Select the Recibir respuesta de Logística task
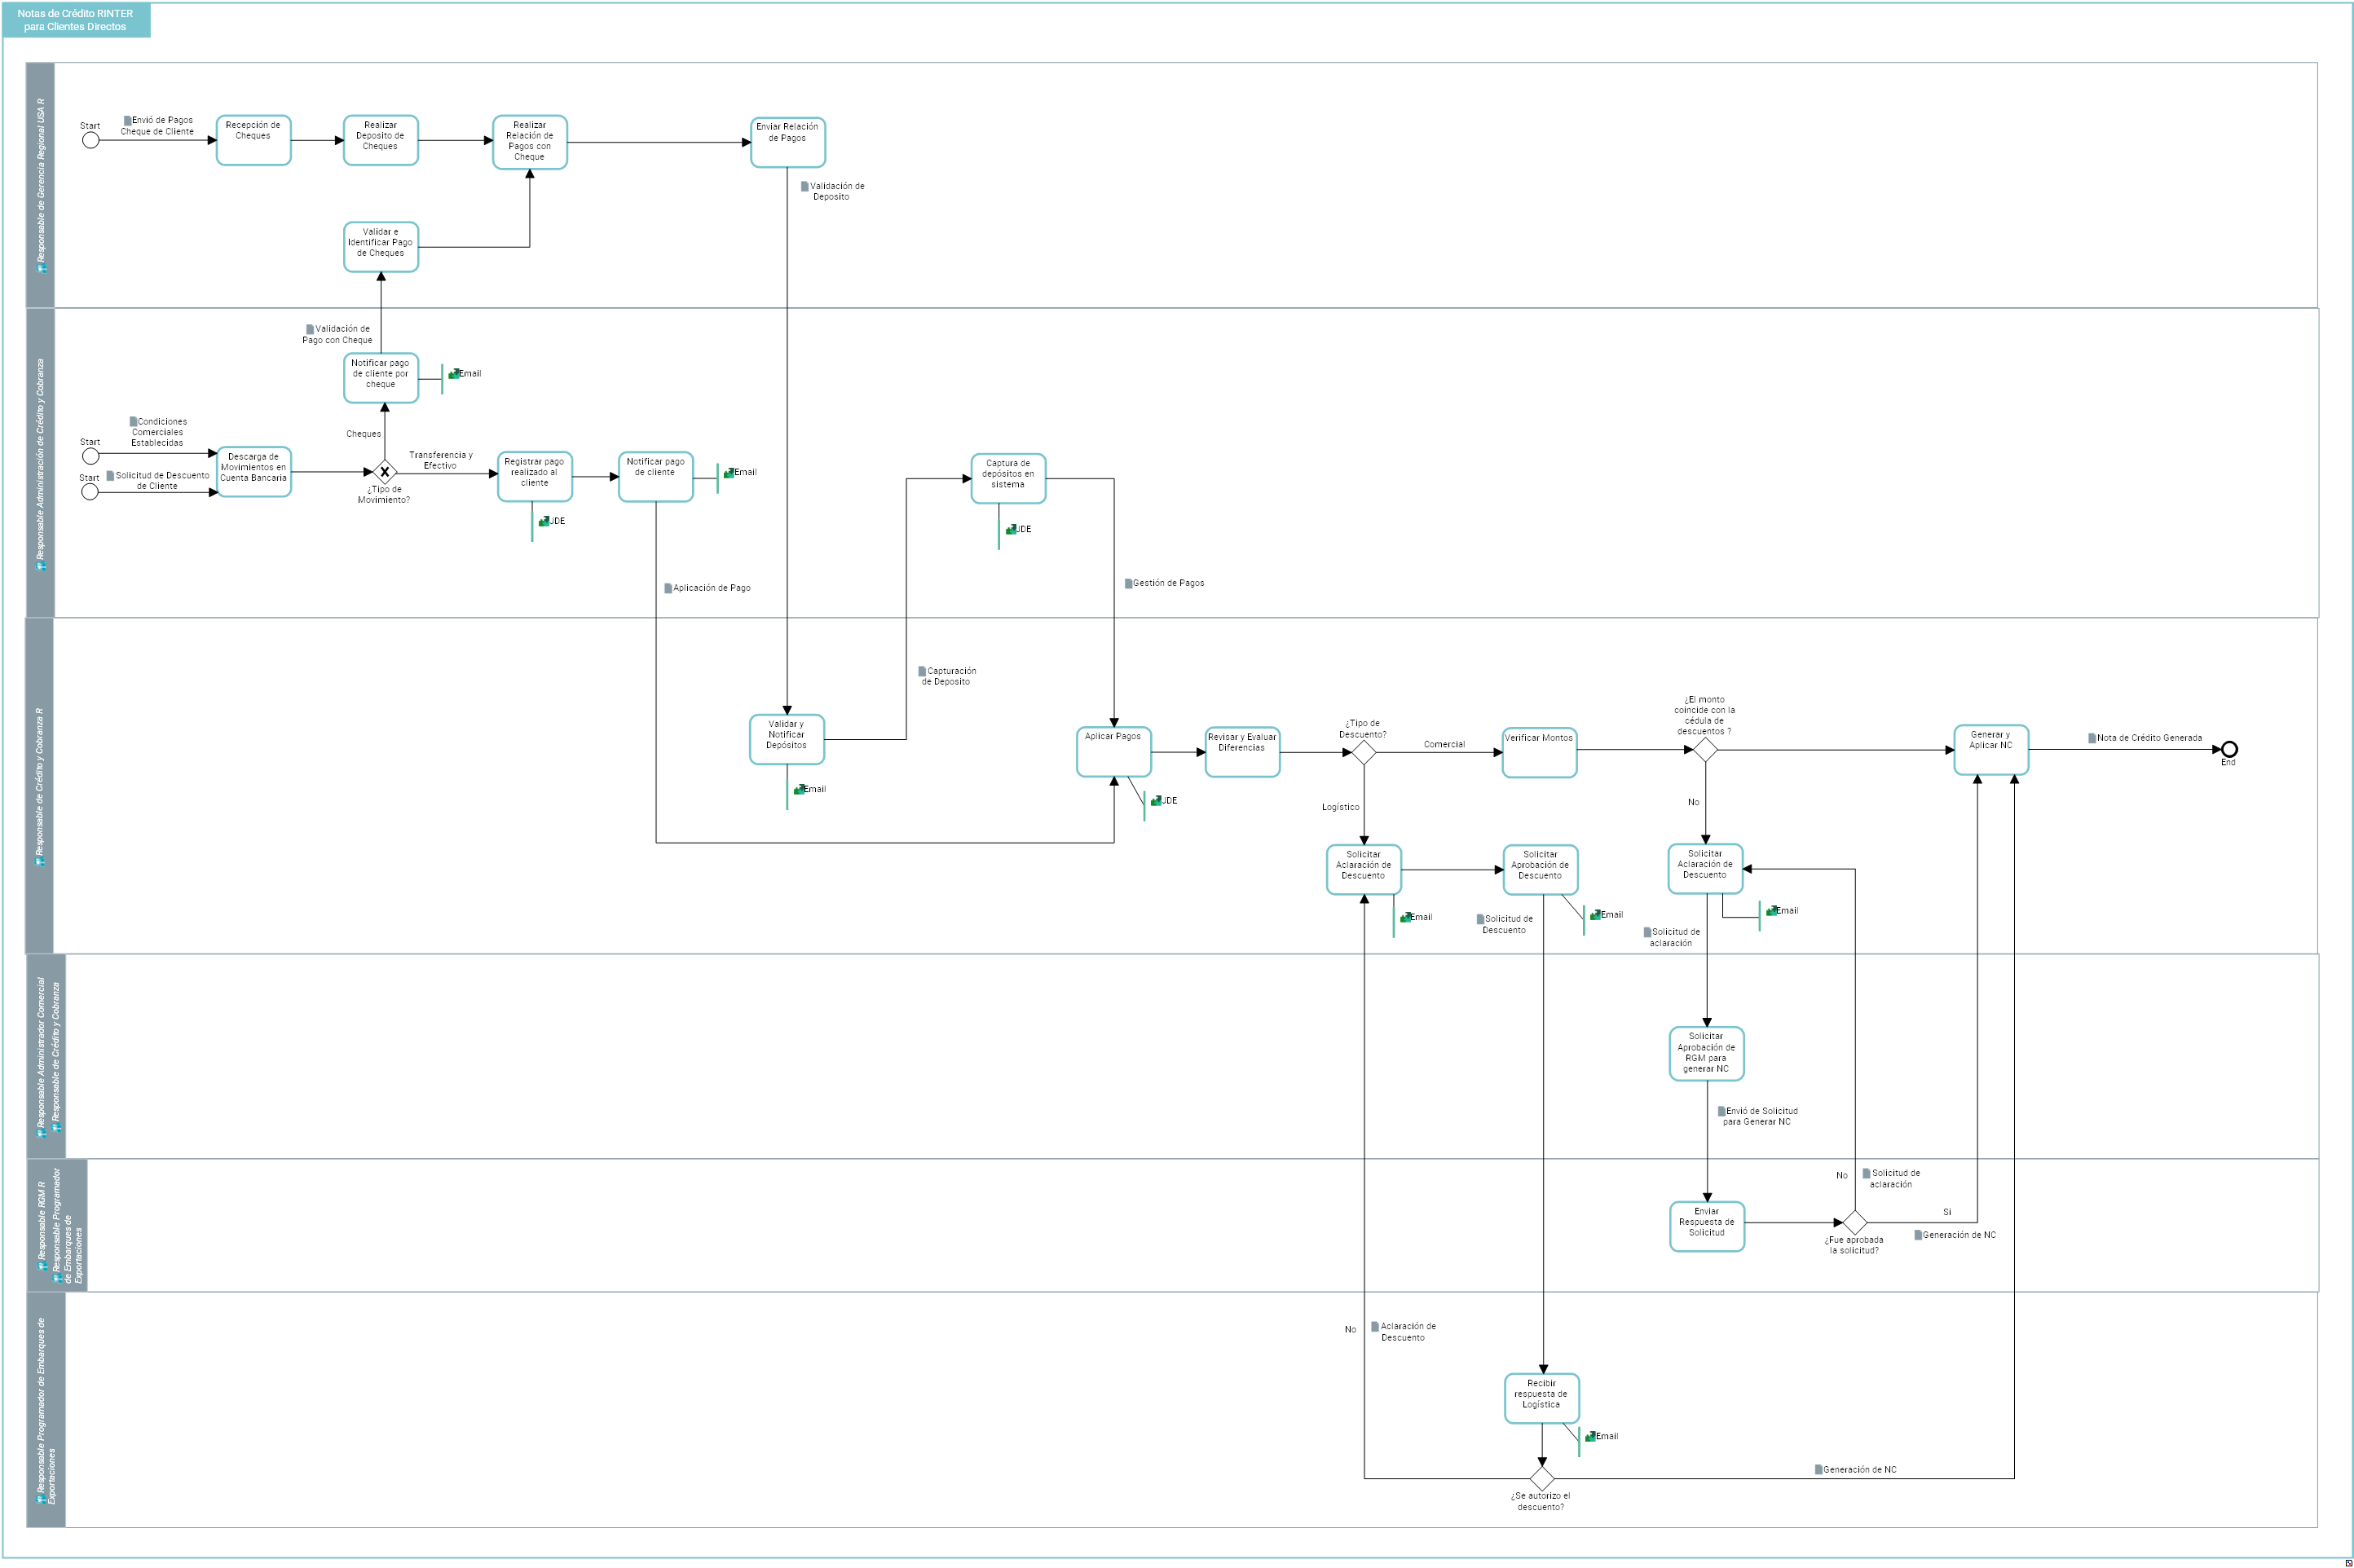The width and height of the screenshot is (2354, 1568). click(x=1542, y=1398)
